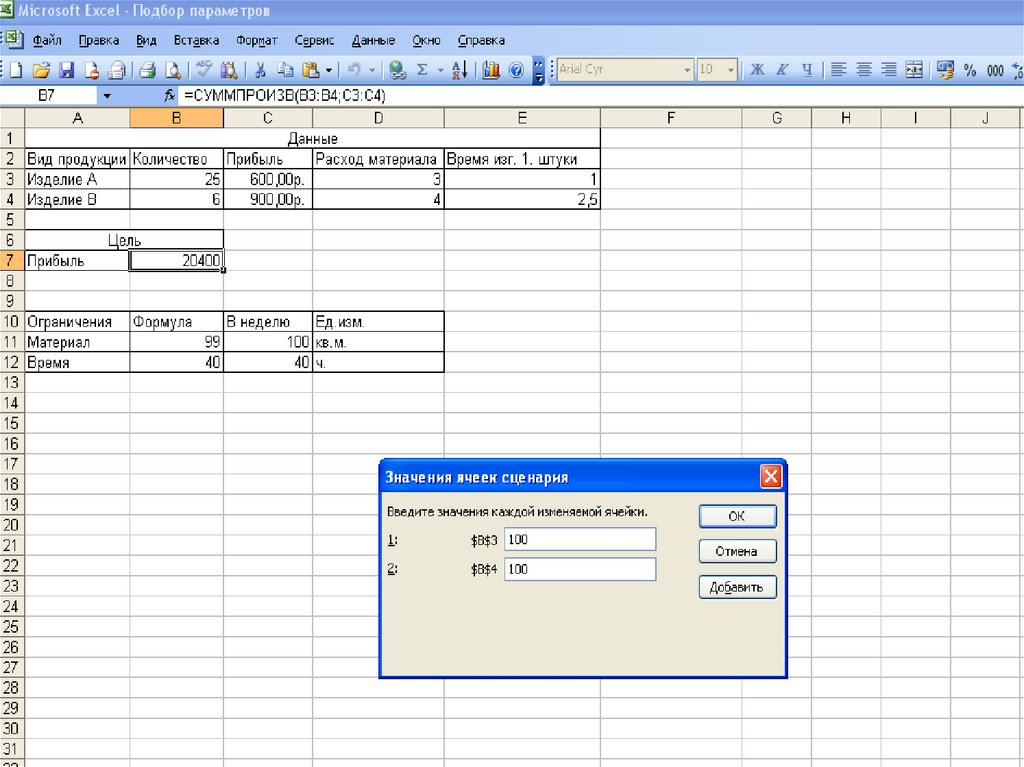Image resolution: width=1024 pixels, height=767 pixels.
Task: Click the Save floppy disk icon
Action: click(66, 70)
